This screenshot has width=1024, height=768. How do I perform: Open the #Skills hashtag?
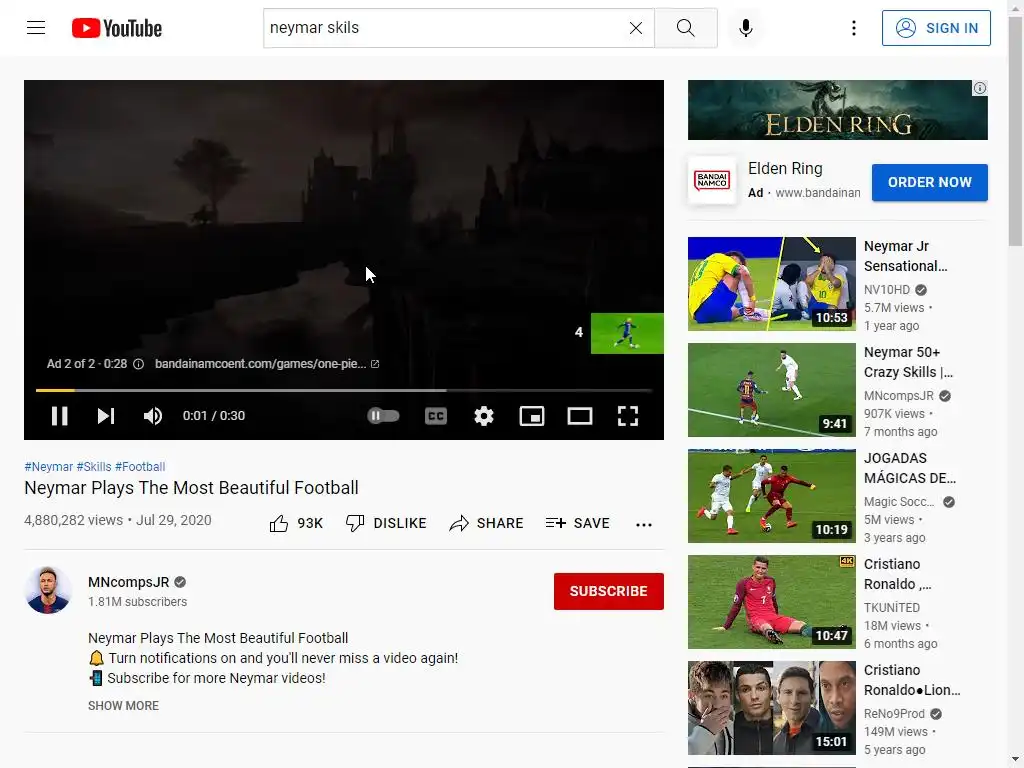click(94, 467)
